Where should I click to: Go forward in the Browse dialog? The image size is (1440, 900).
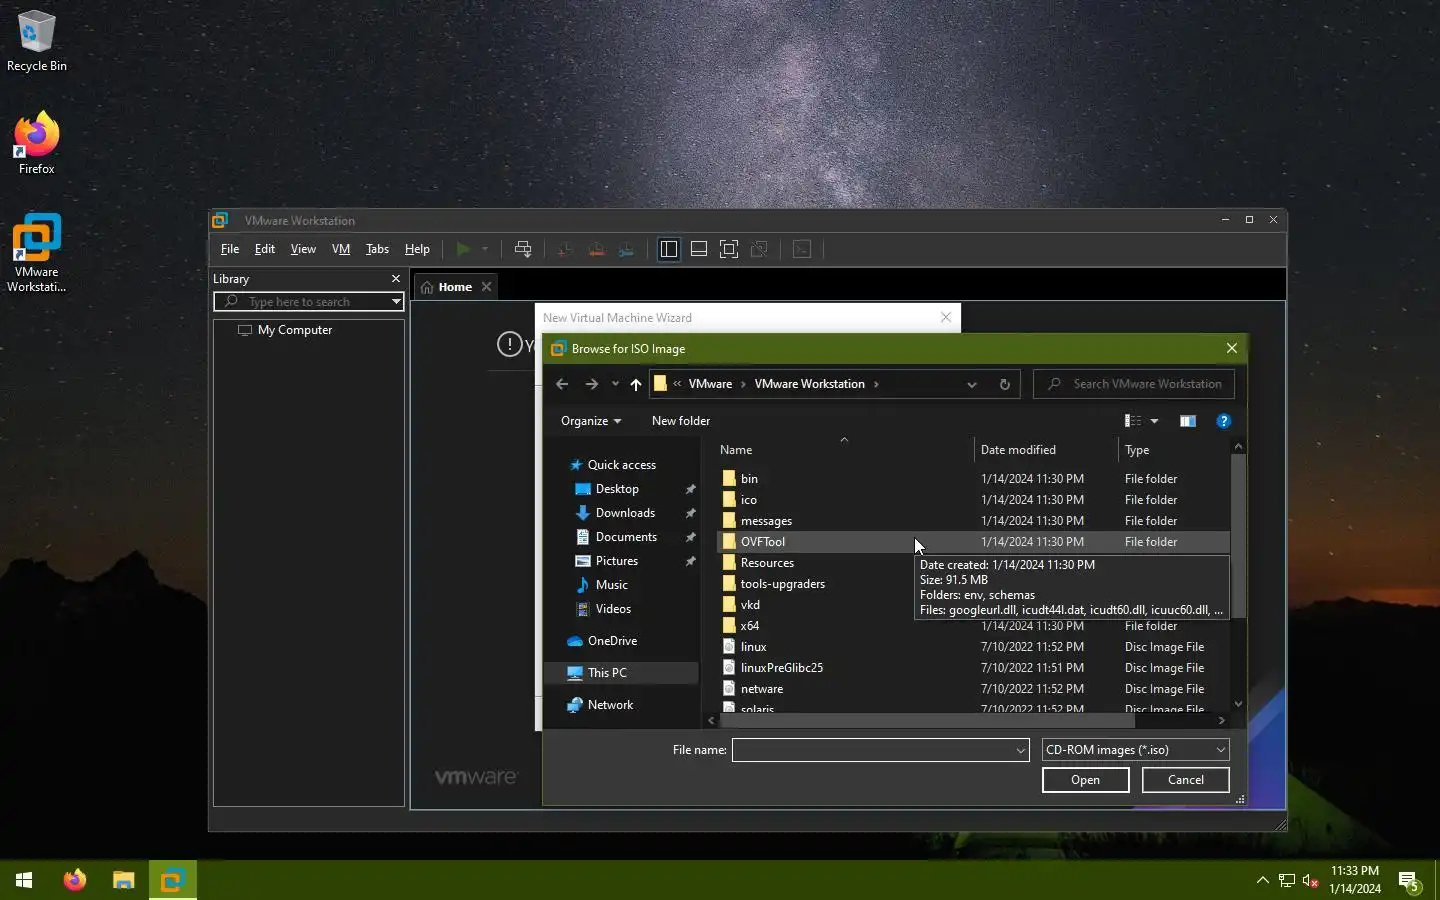[x=591, y=384]
